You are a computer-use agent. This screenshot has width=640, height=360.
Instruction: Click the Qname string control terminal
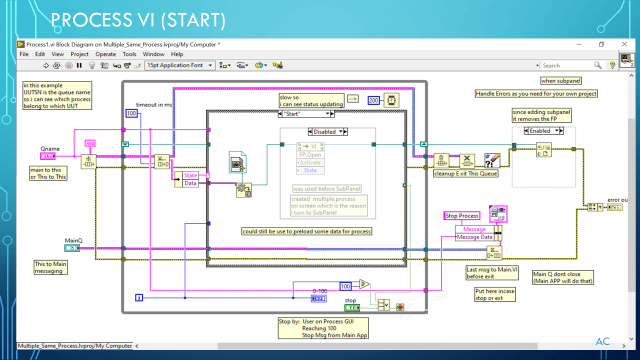click(x=48, y=156)
